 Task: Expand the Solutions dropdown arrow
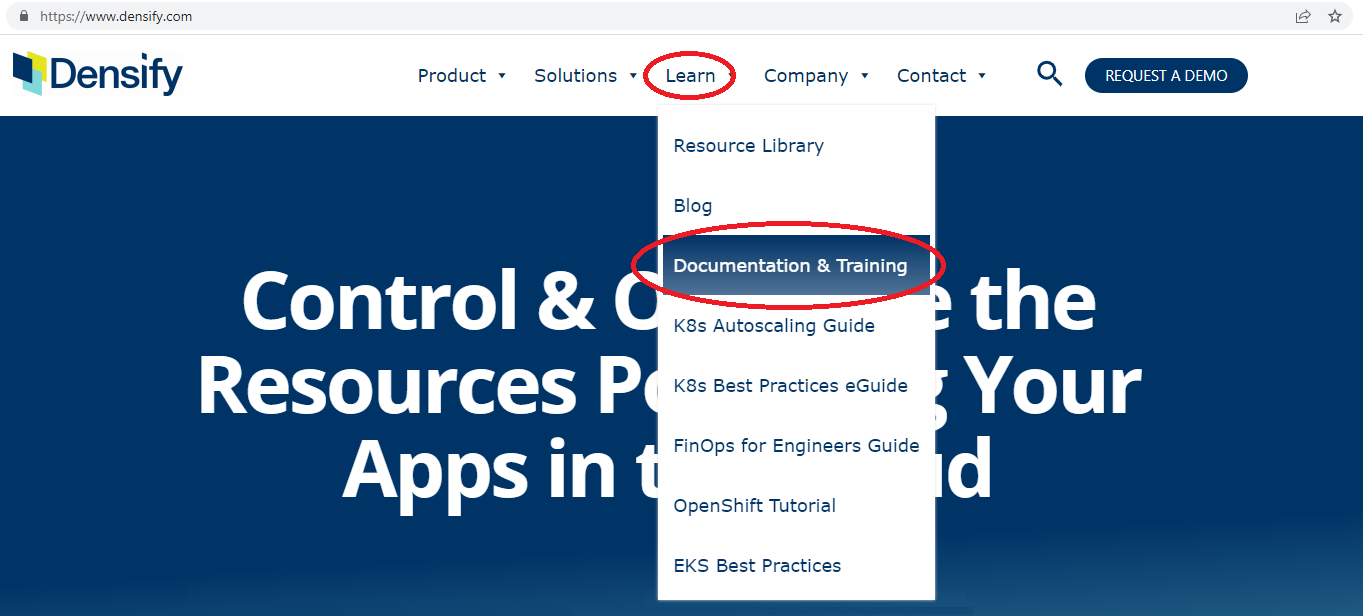click(633, 76)
